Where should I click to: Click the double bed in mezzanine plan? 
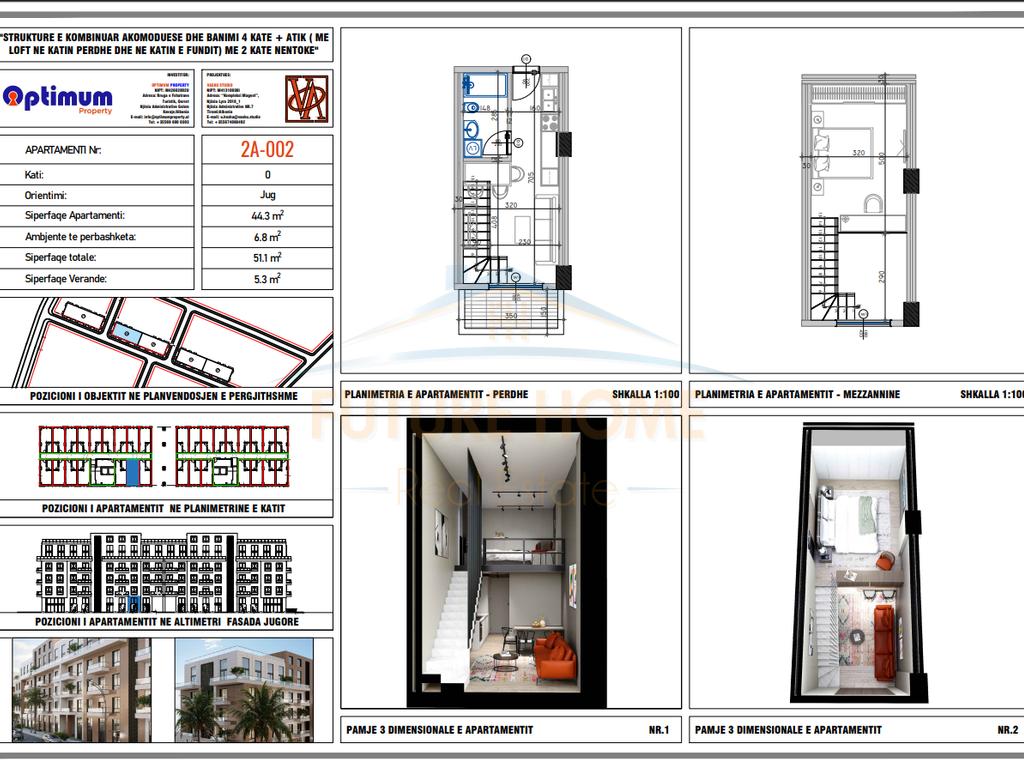click(x=843, y=152)
